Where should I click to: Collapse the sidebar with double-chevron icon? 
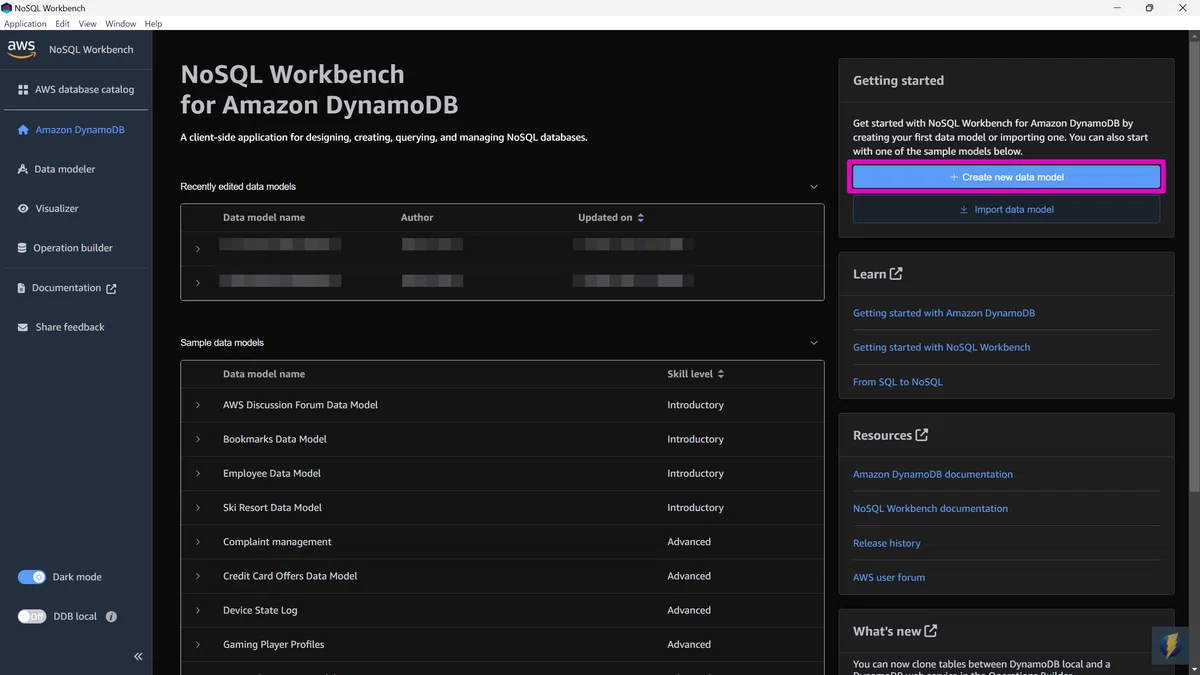[138, 657]
